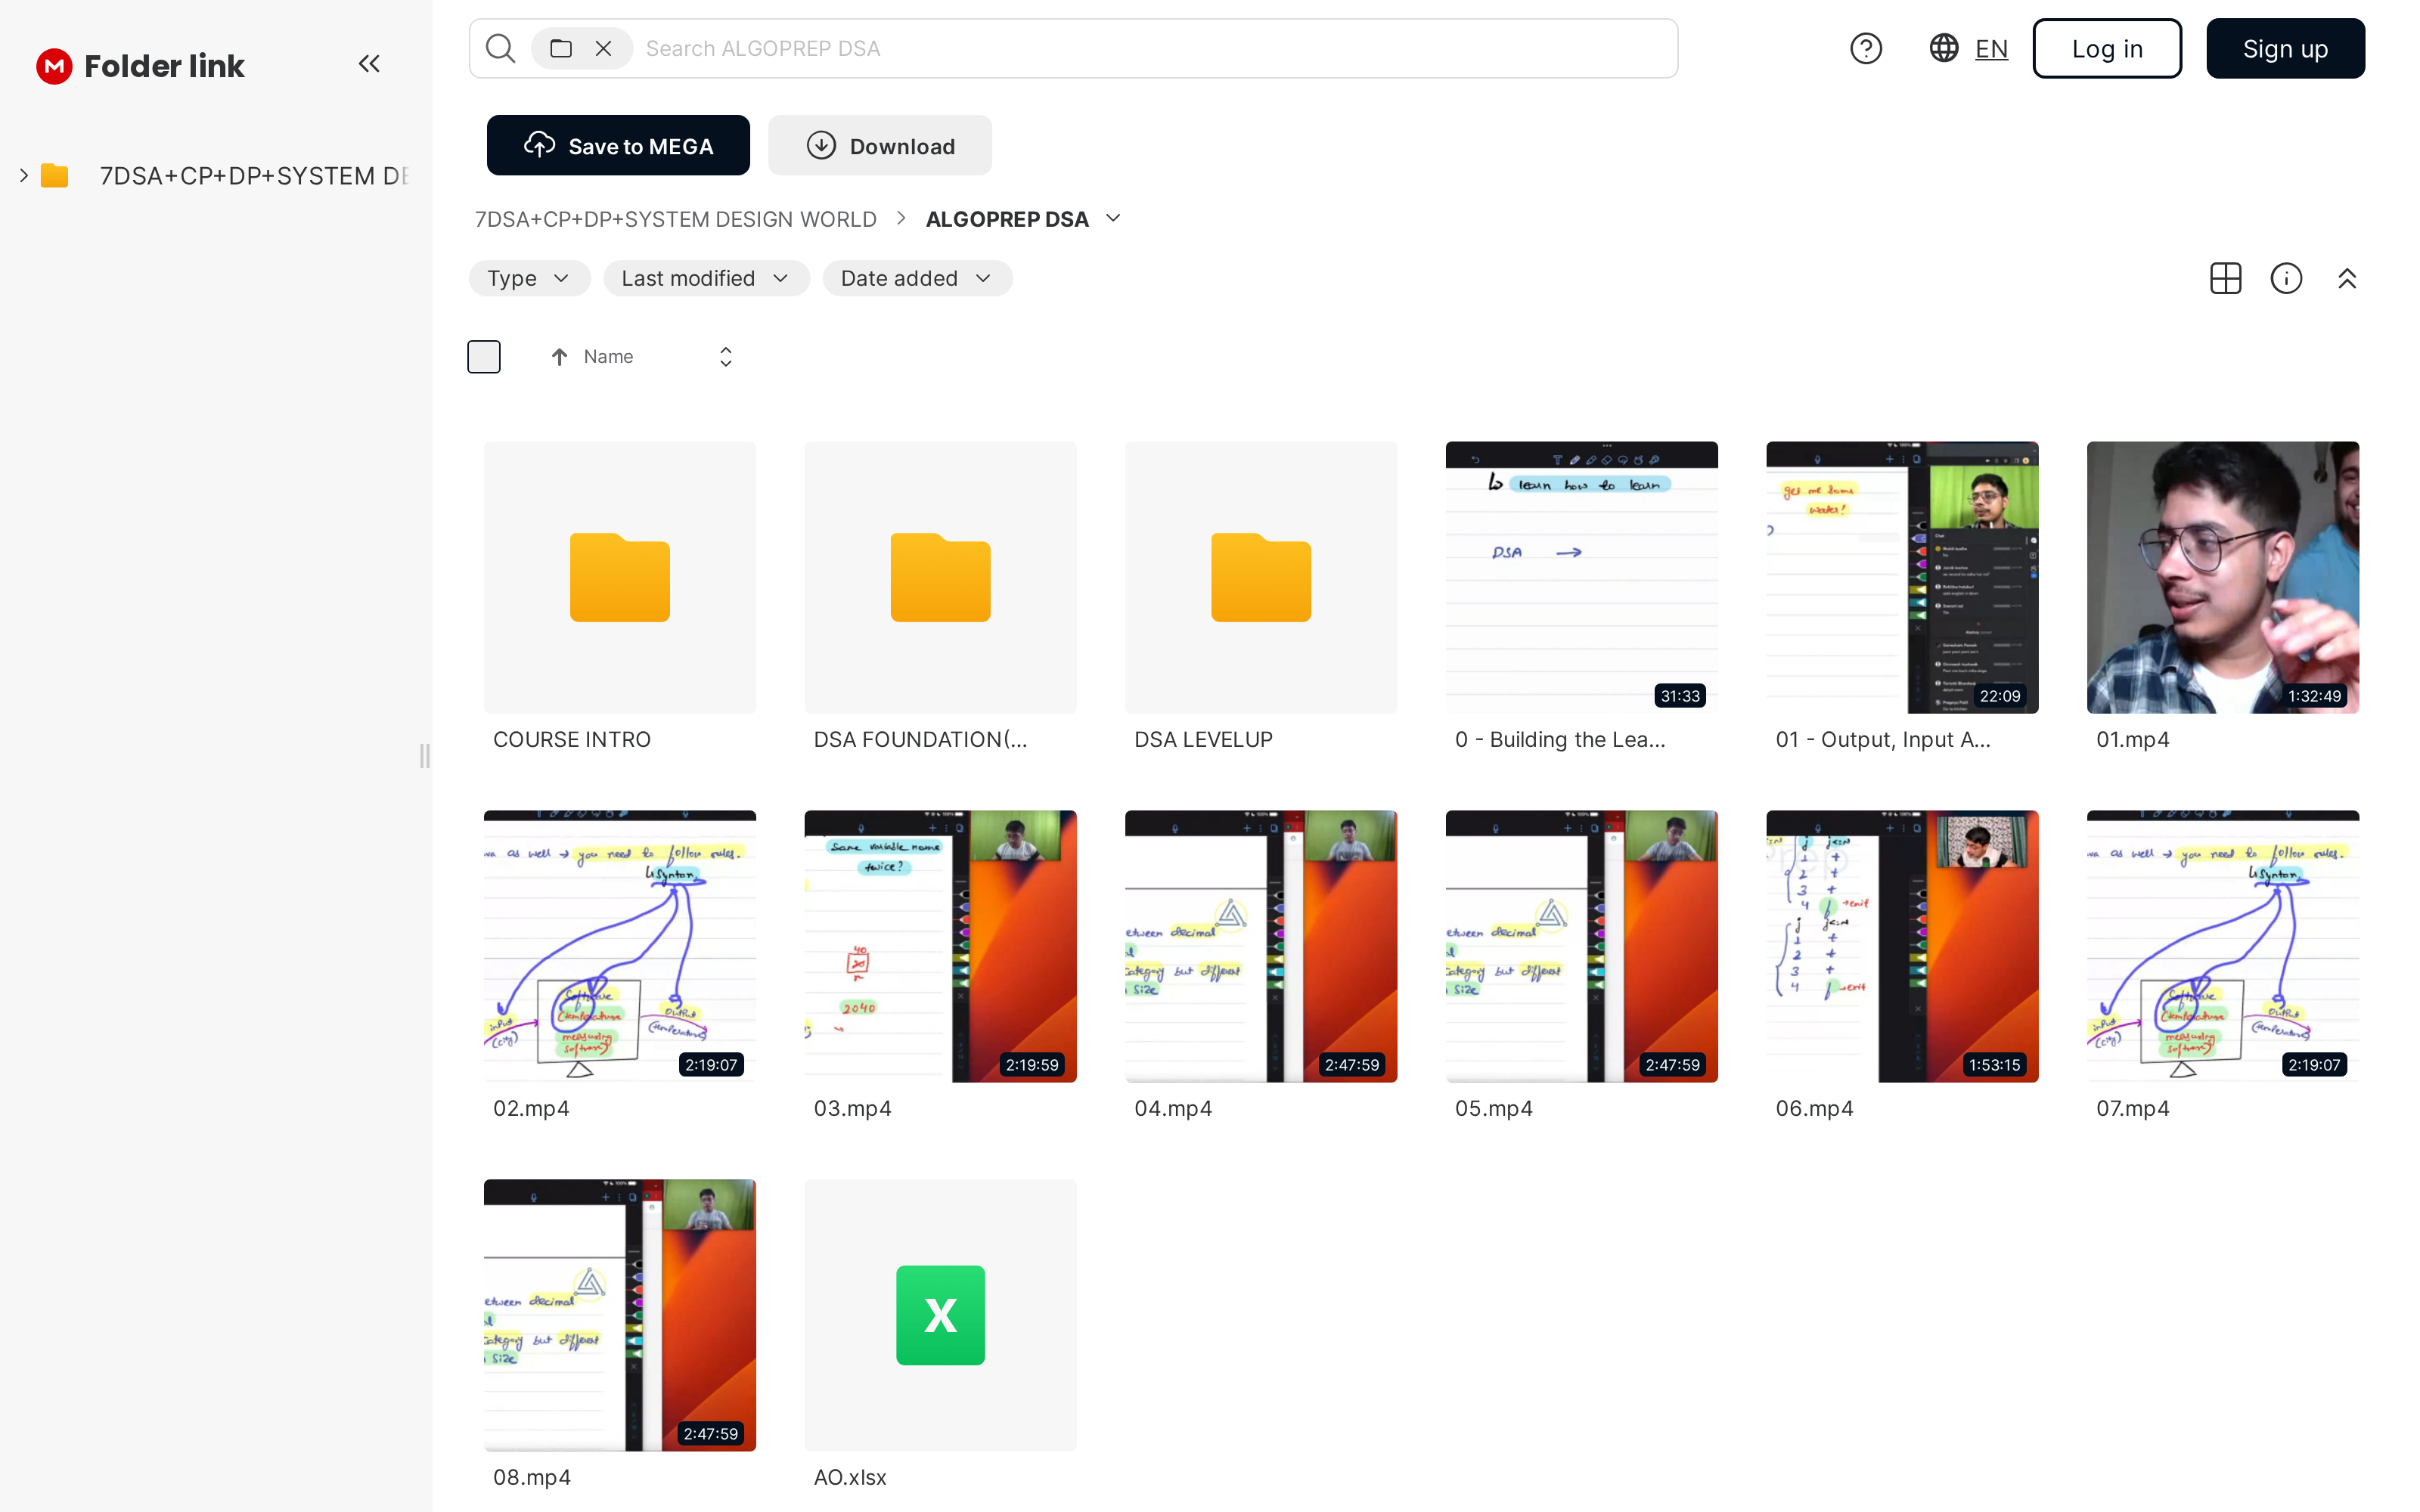The width and height of the screenshot is (2420, 1512).
Task: Click the 08.mp4 file name
Action: [x=532, y=1477]
